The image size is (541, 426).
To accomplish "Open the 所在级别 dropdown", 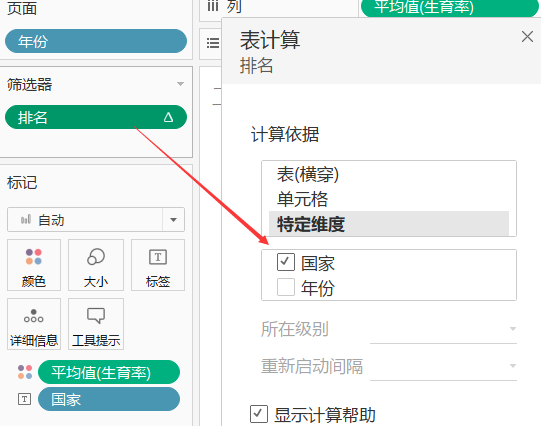I will (x=443, y=329).
